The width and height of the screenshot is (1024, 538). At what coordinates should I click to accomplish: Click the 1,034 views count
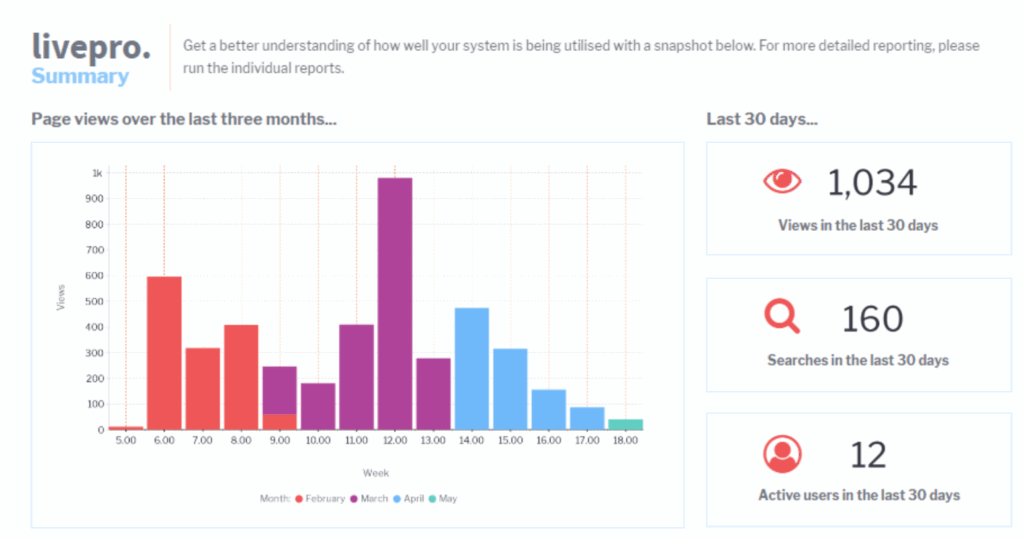point(872,182)
